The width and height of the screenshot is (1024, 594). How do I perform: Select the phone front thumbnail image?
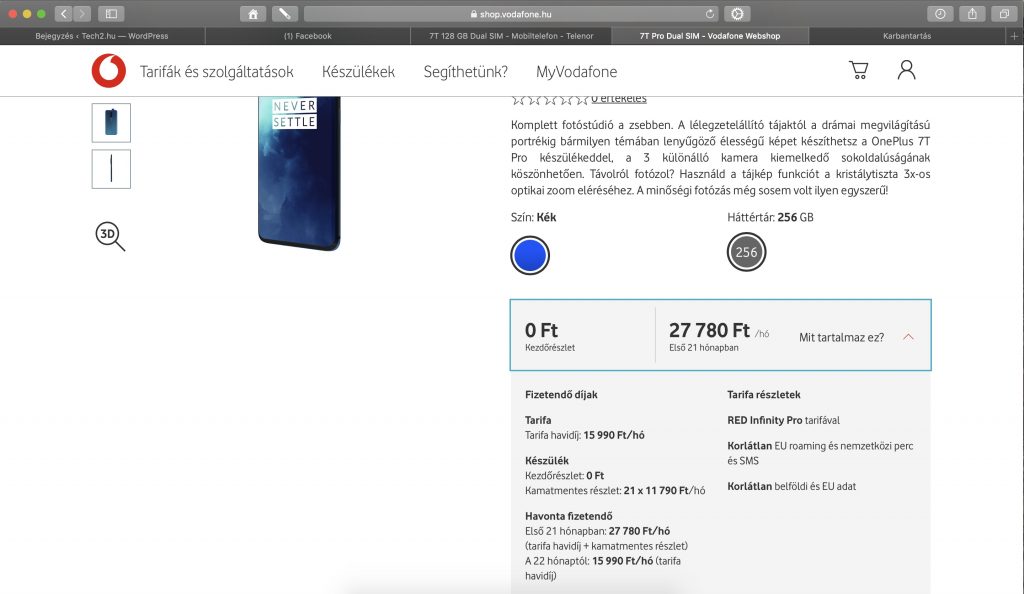[111, 123]
